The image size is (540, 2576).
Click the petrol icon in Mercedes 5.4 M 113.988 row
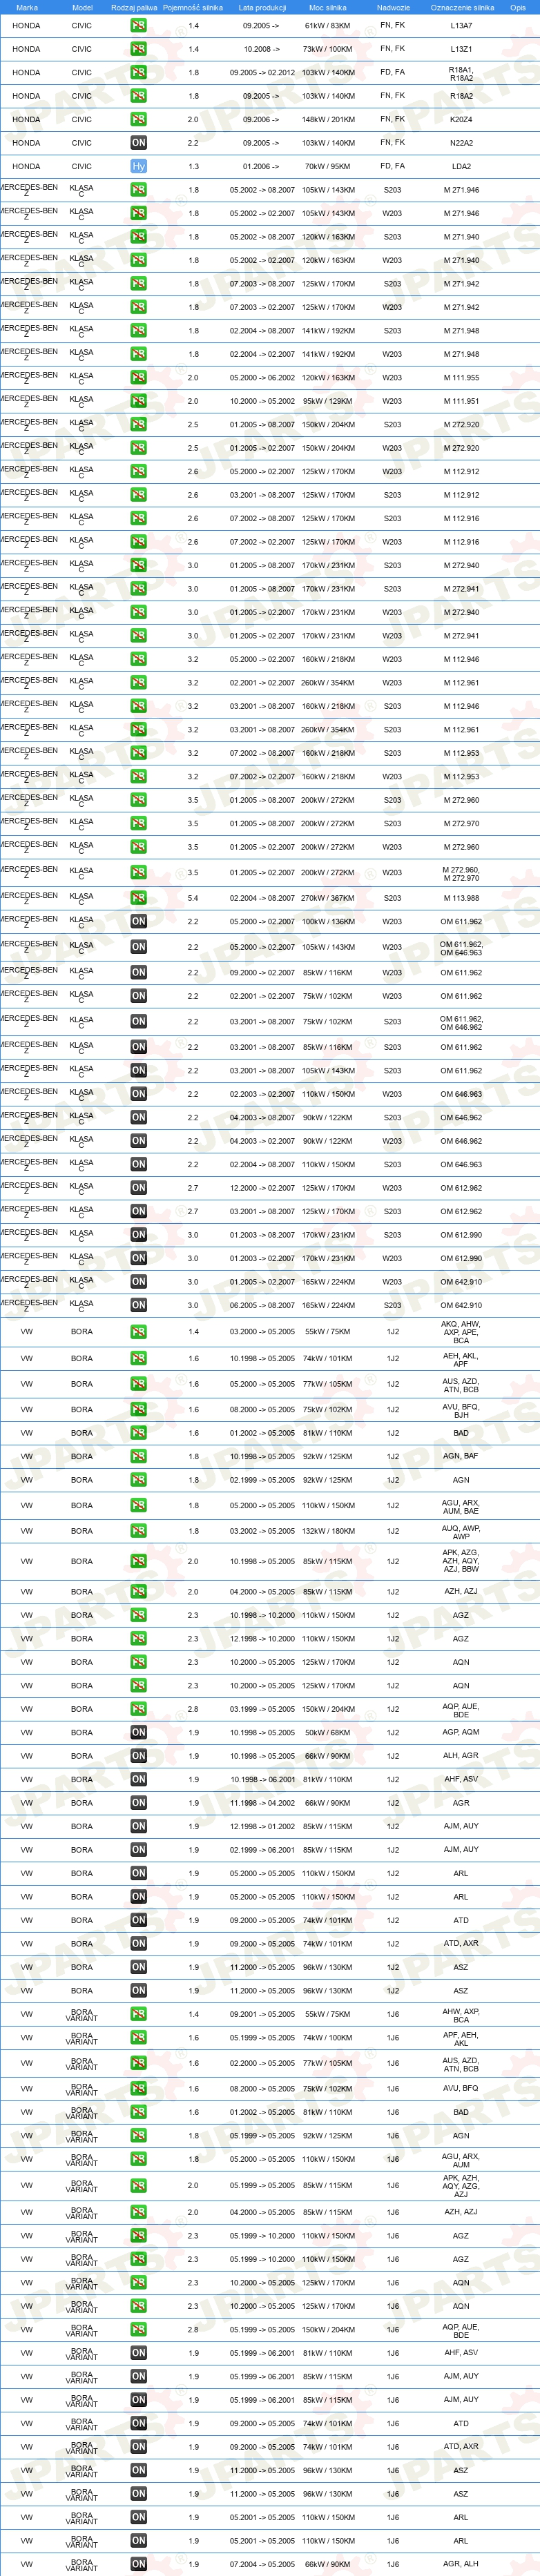click(x=139, y=898)
